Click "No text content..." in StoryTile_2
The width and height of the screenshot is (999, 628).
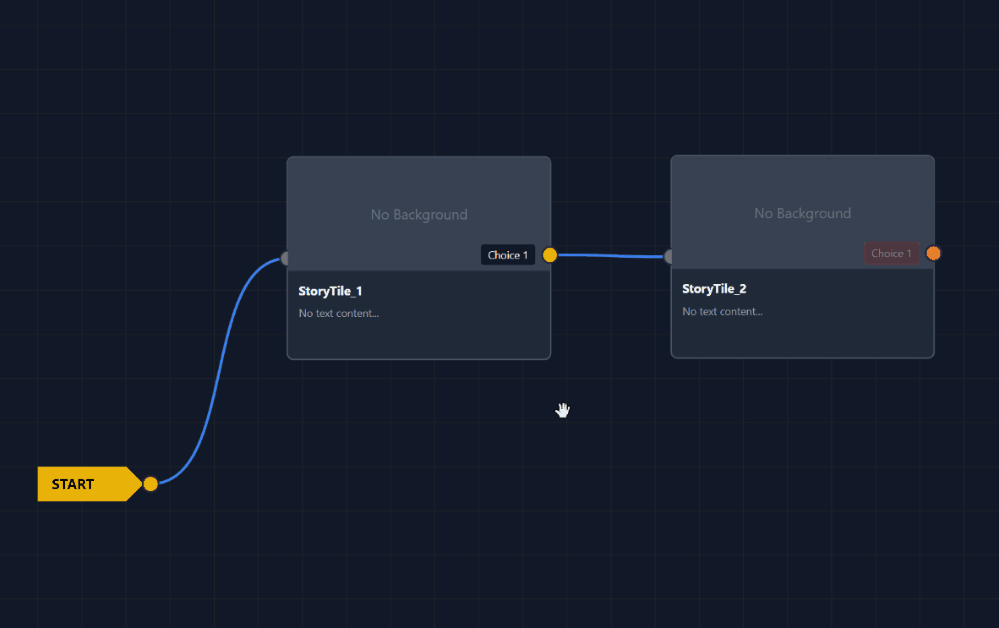722,311
